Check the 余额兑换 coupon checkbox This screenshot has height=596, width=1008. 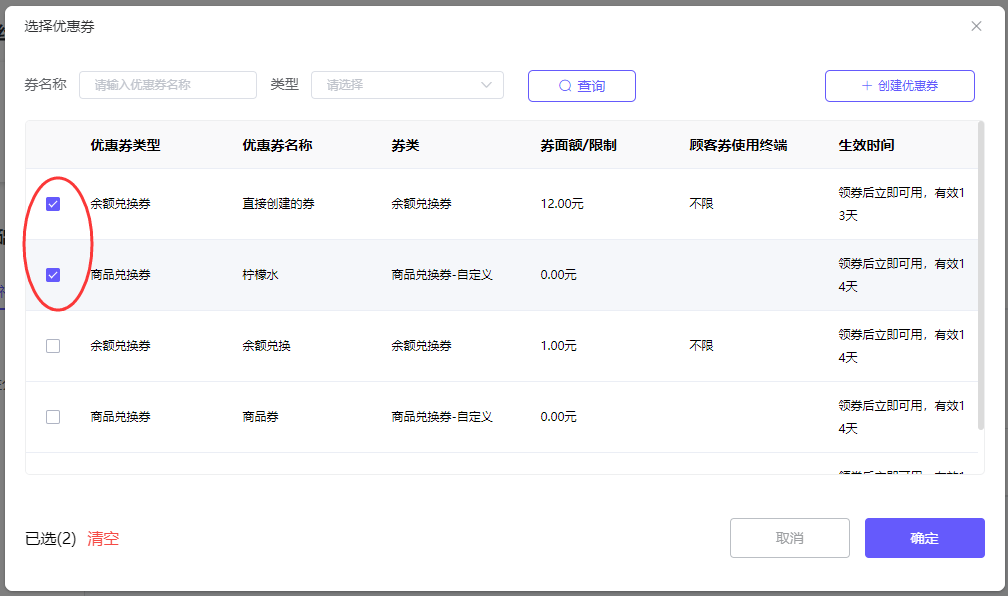pyautogui.click(x=53, y=346)
